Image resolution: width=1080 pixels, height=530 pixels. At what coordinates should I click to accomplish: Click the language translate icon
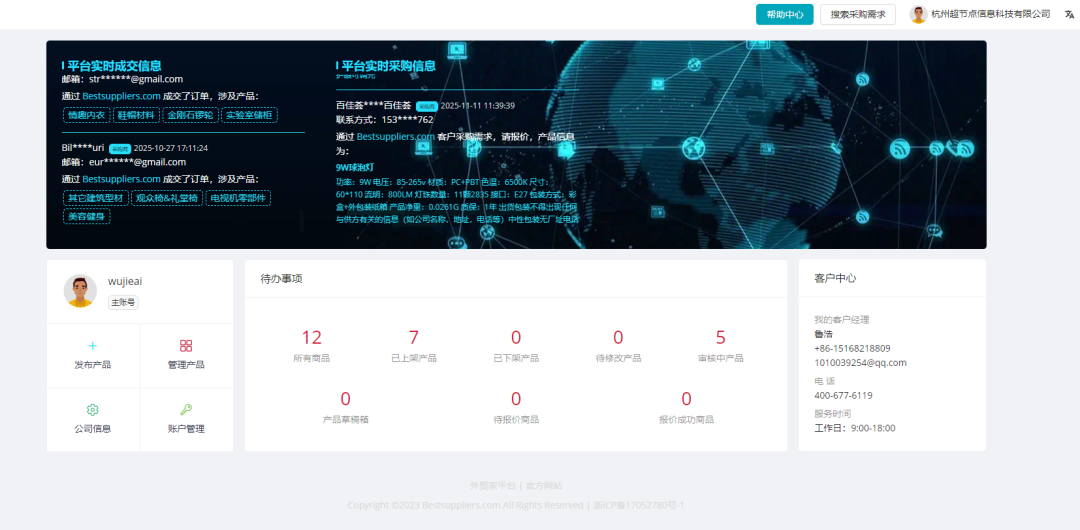tap(1067, 14)
